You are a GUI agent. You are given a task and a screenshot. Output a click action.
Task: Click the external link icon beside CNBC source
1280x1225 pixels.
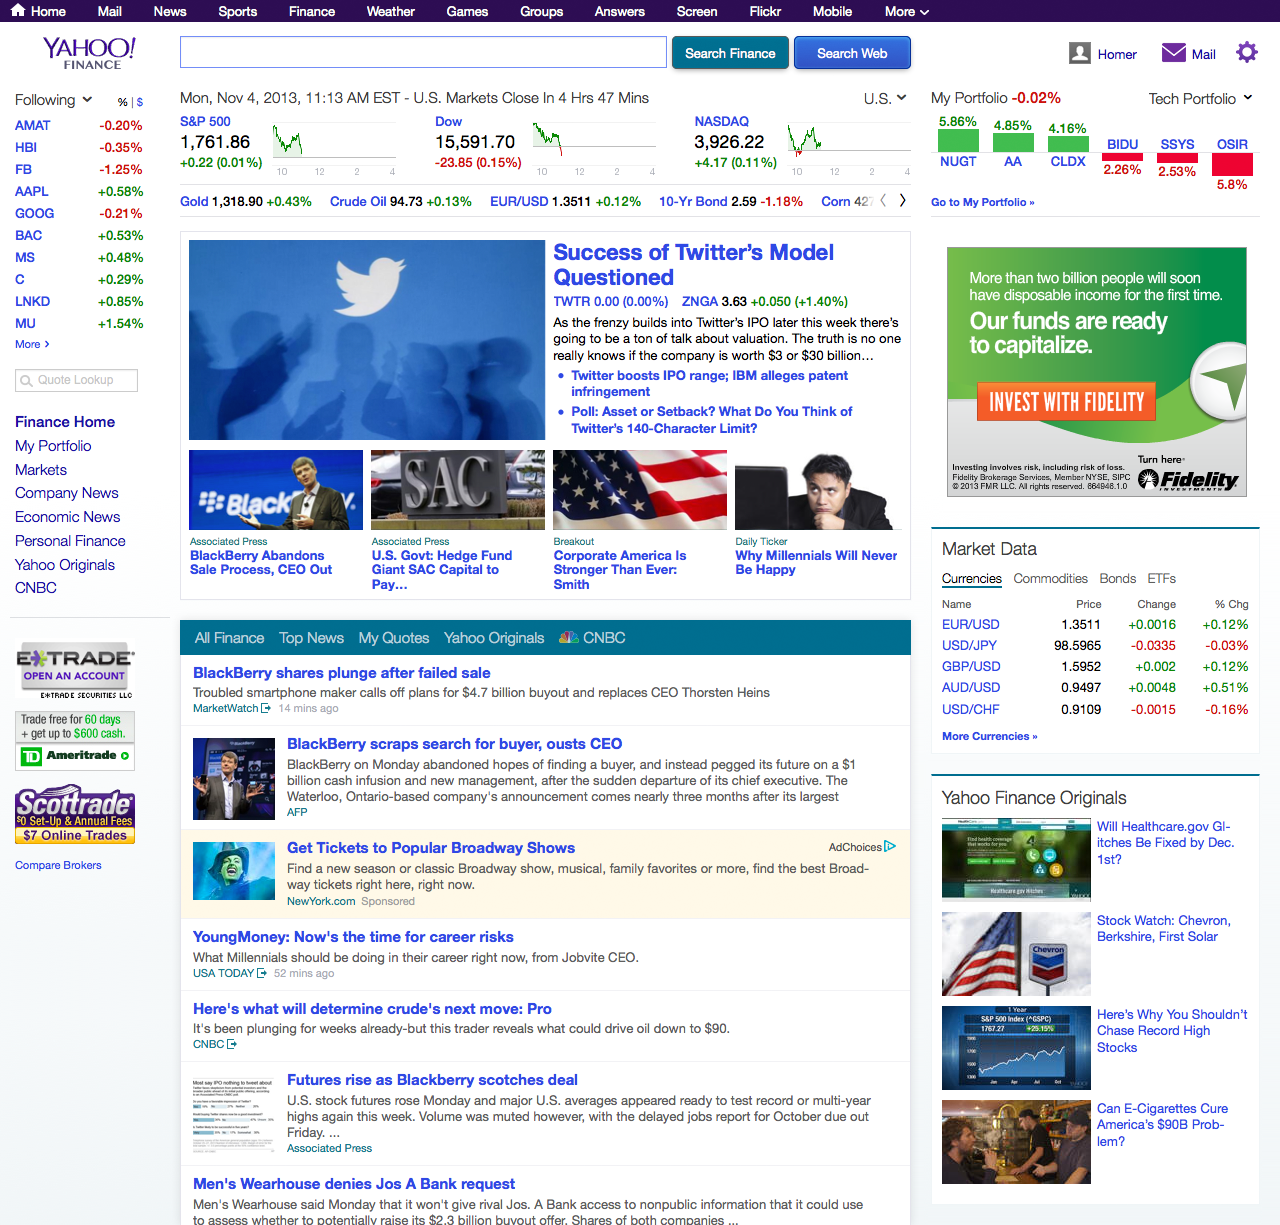[x=232, y=1044]
